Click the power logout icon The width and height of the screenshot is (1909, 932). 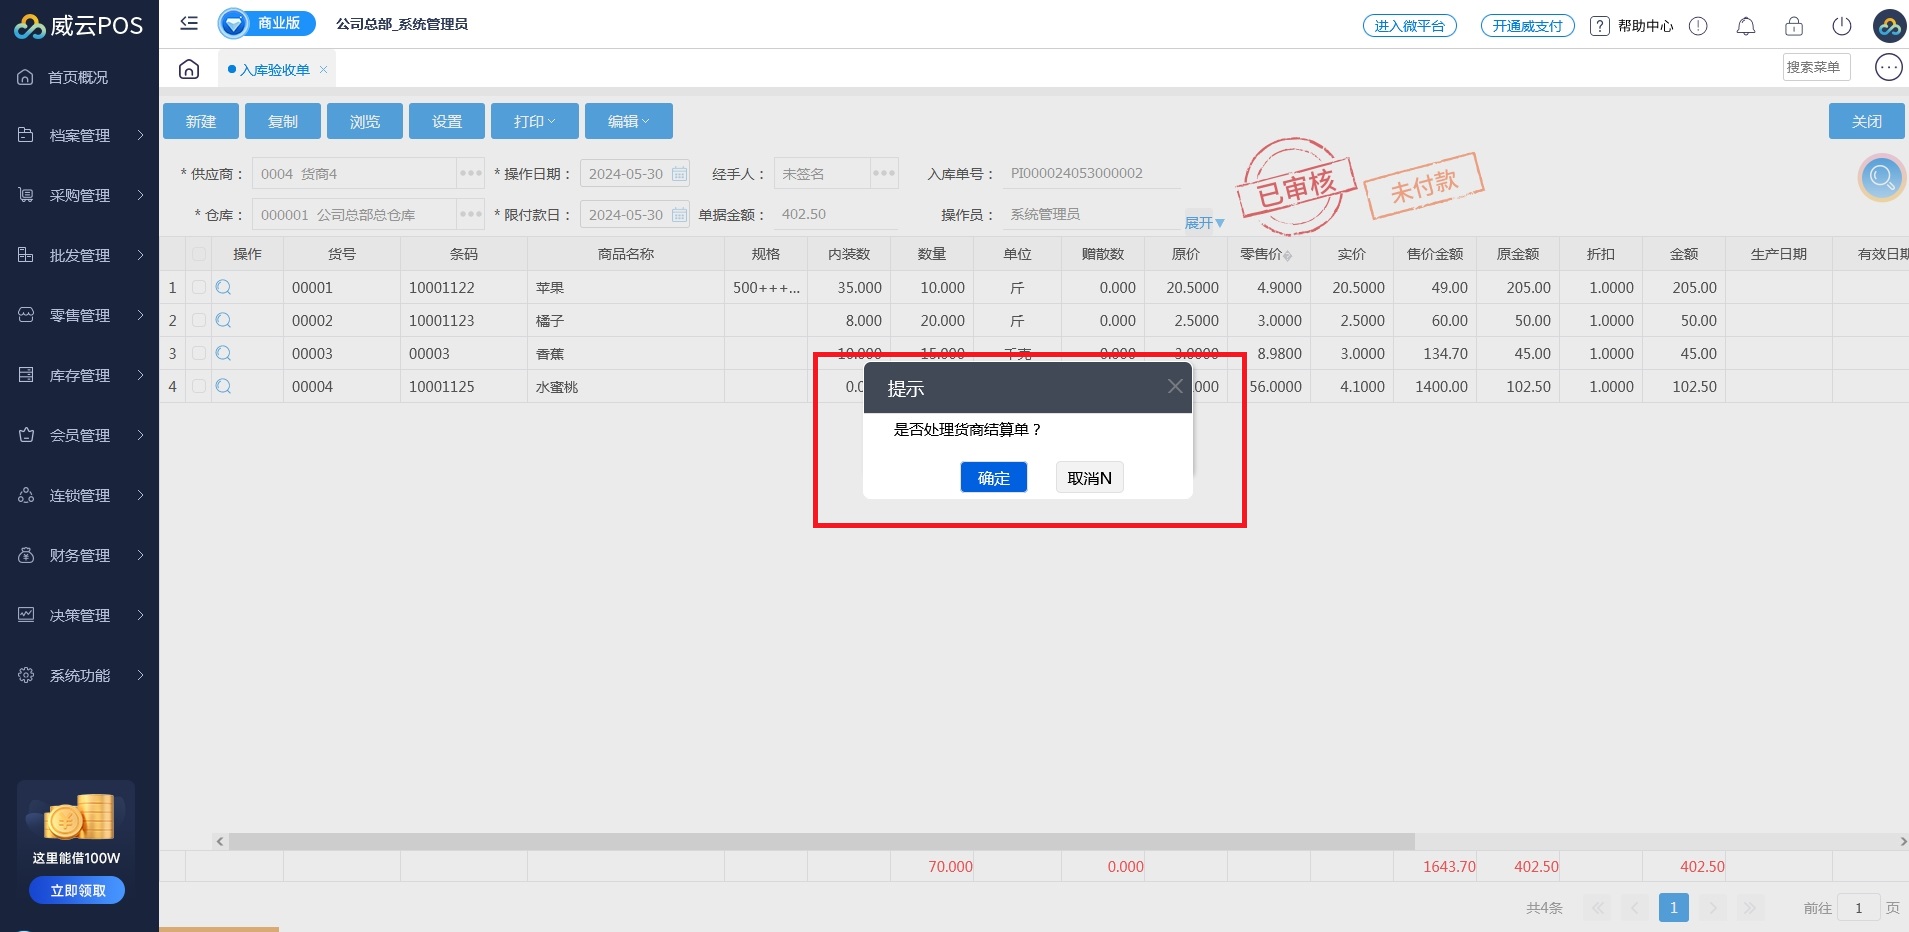(x=1841, y=26)
